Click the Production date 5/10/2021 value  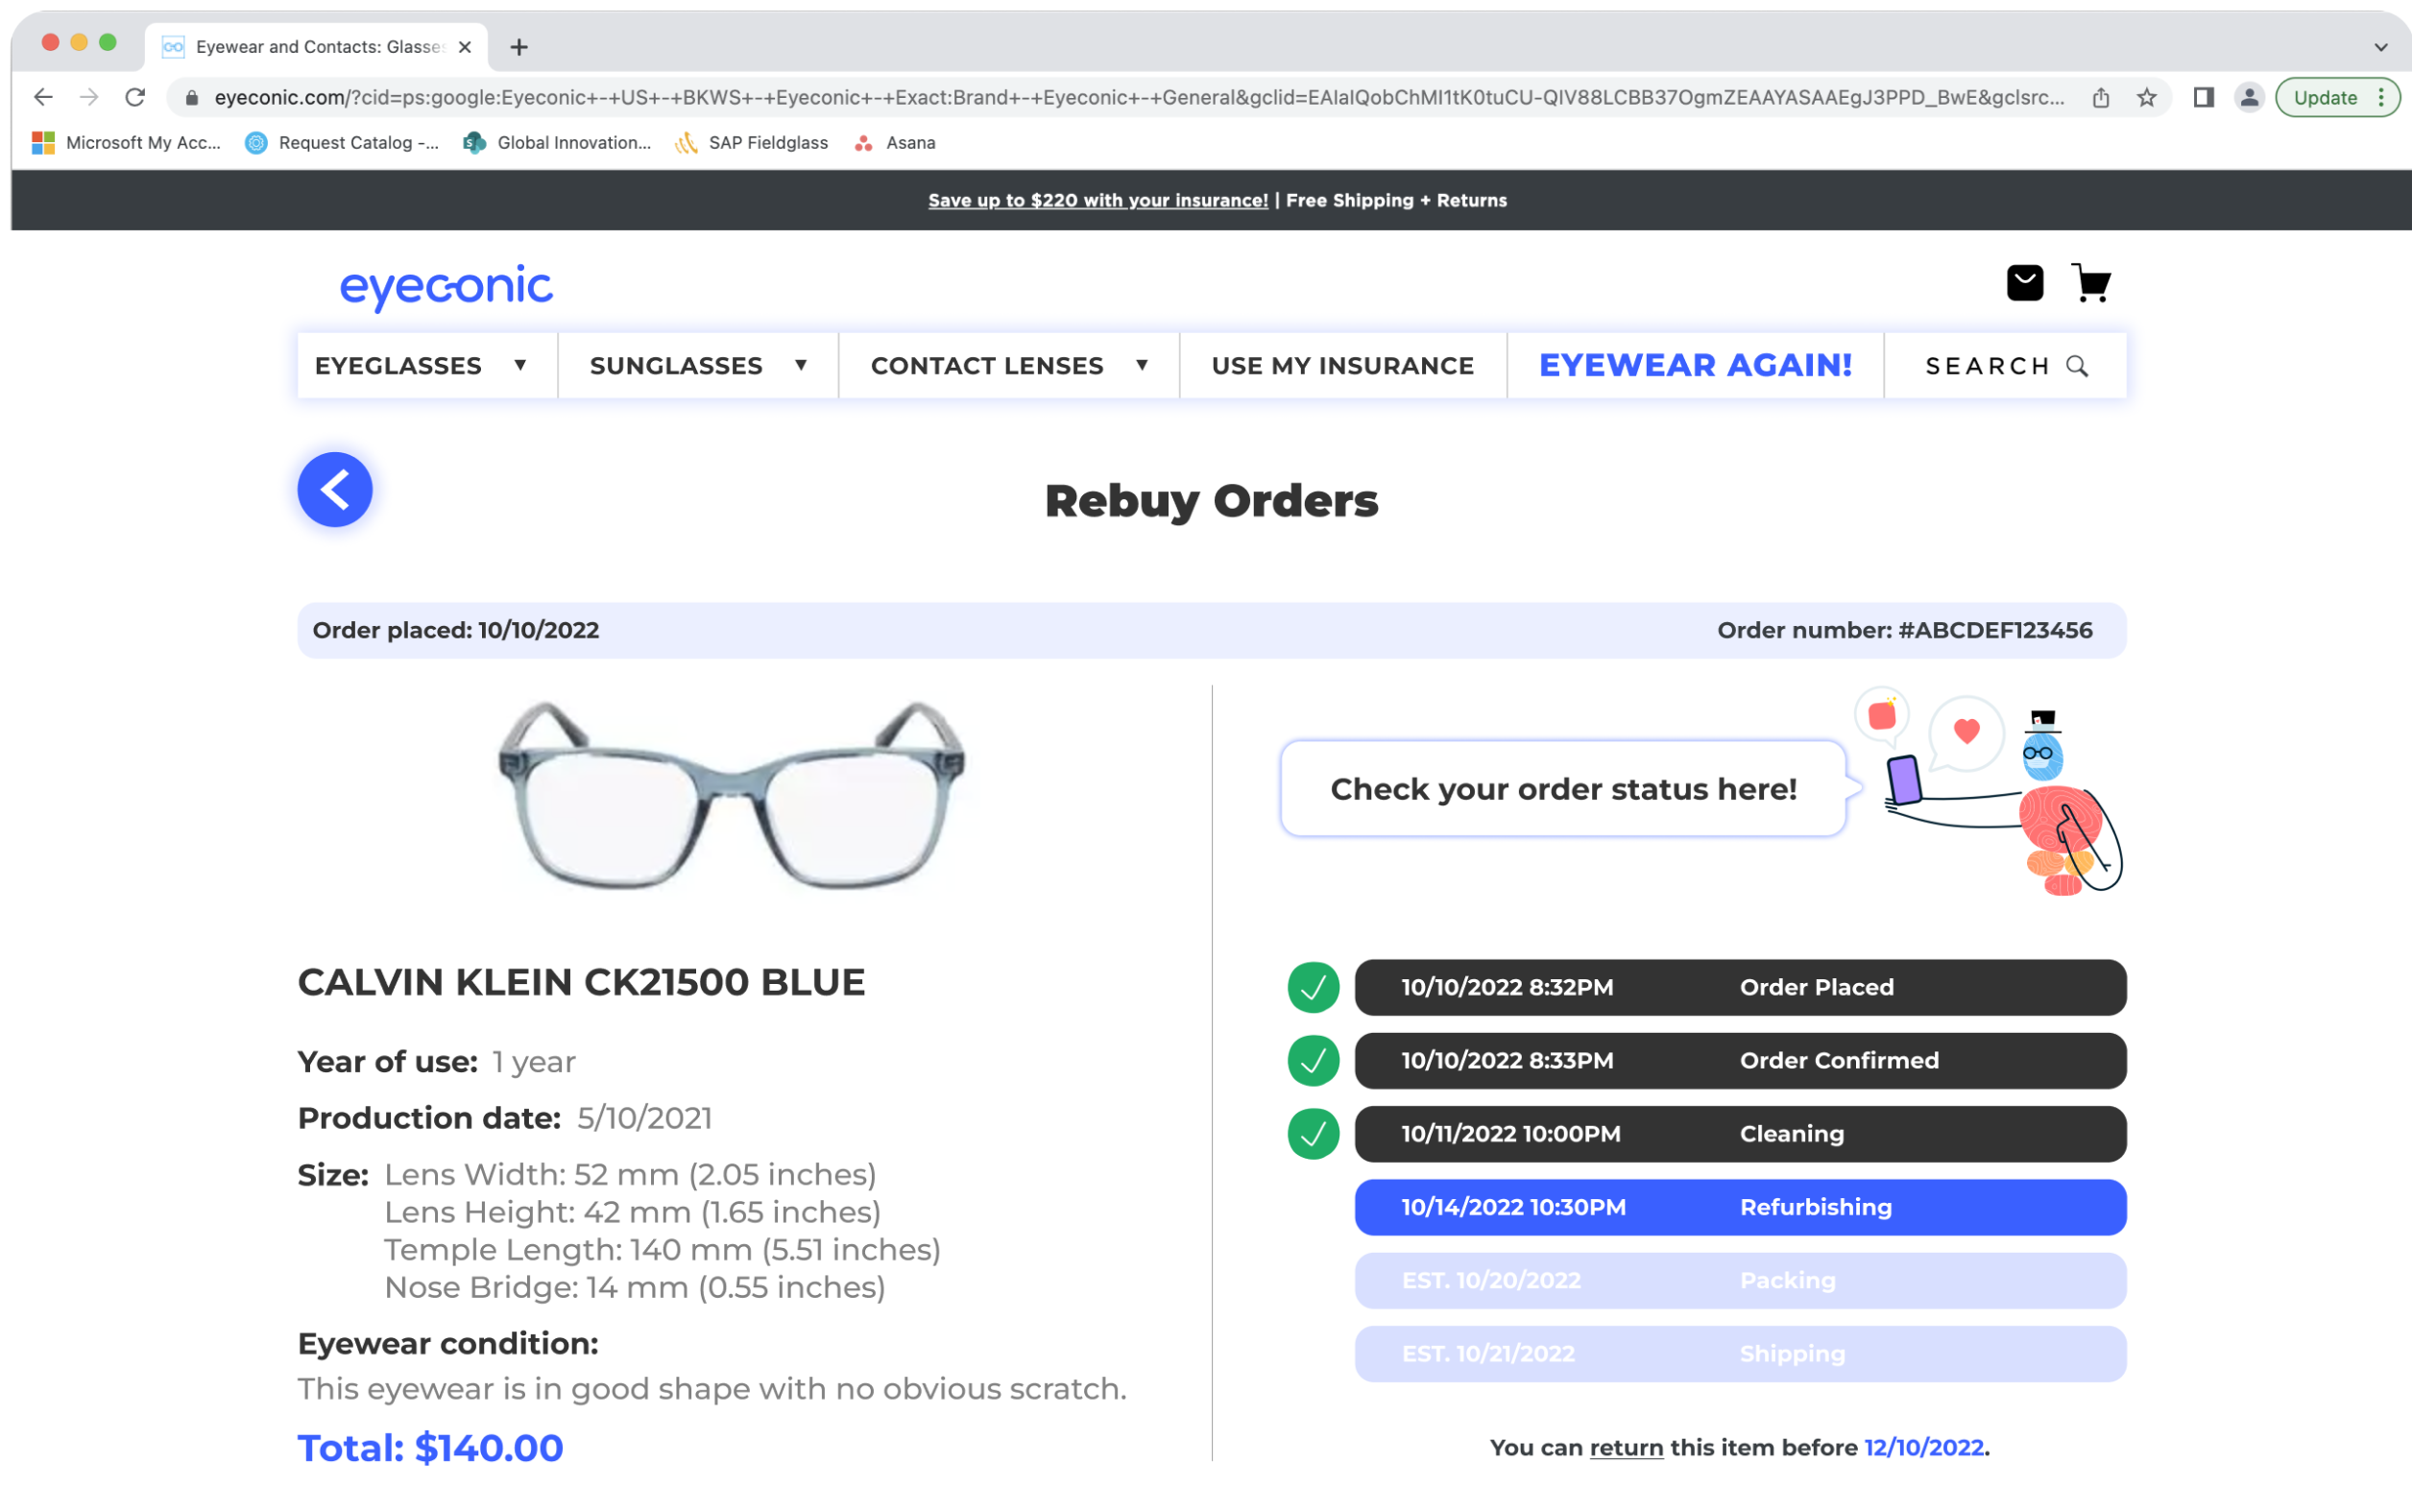(644, 1117)
